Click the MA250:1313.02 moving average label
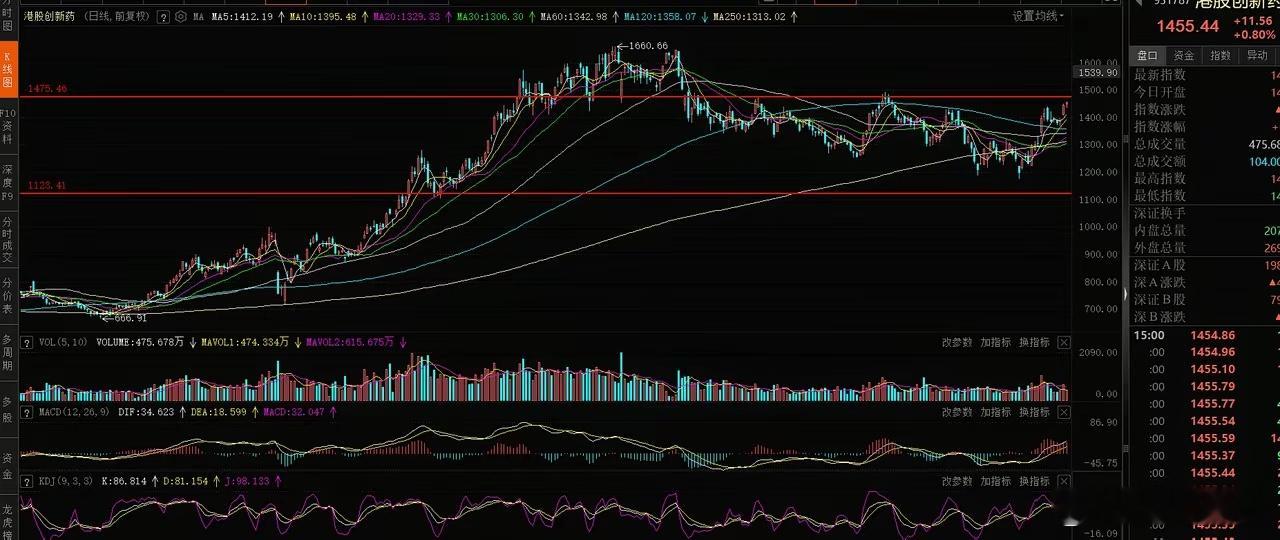 748,17
